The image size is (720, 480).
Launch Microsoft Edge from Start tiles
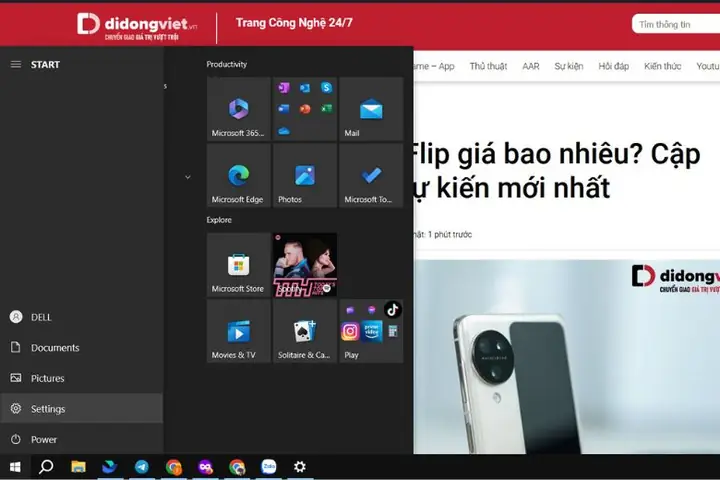238,175
